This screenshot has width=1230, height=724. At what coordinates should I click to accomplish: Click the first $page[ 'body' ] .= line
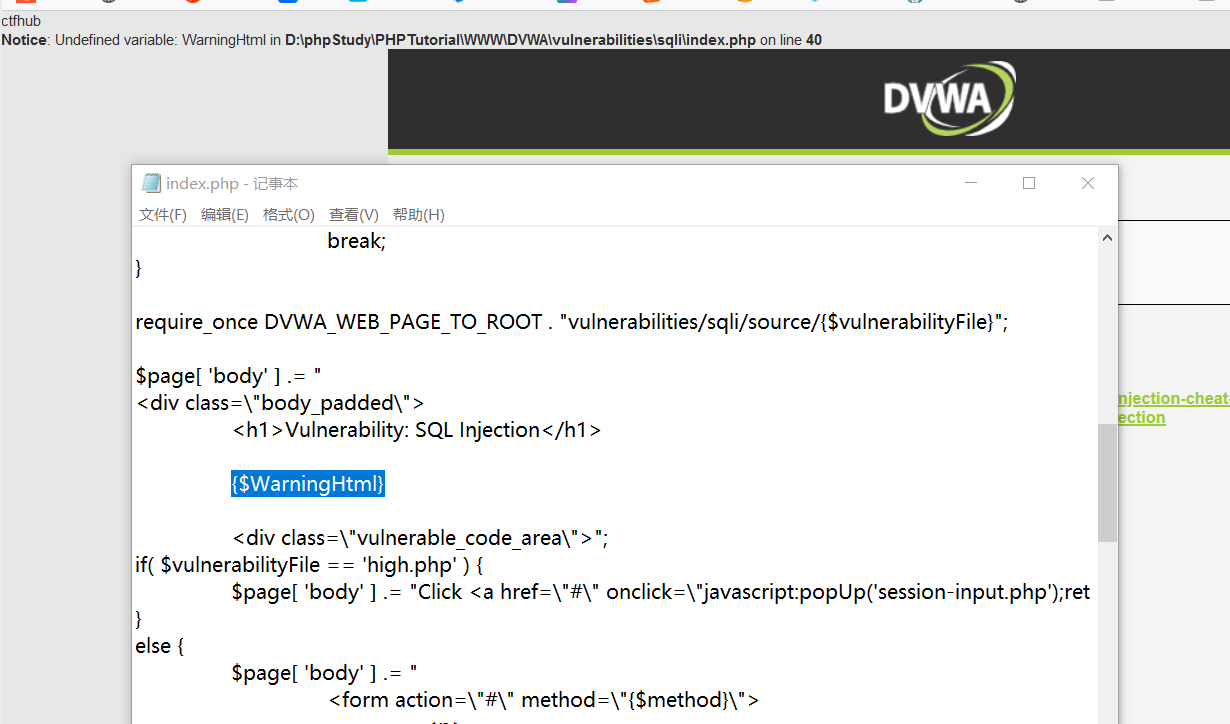pyautogui.click(x=227, y=376)
